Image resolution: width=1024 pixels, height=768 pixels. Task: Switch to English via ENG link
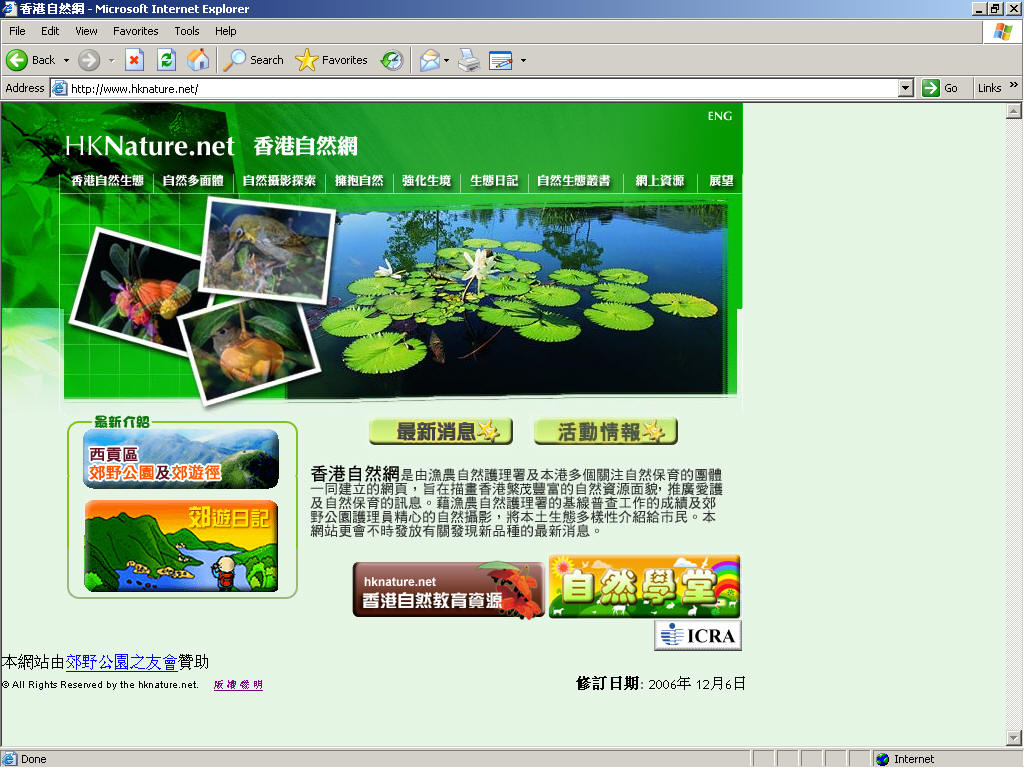[719, 116]
